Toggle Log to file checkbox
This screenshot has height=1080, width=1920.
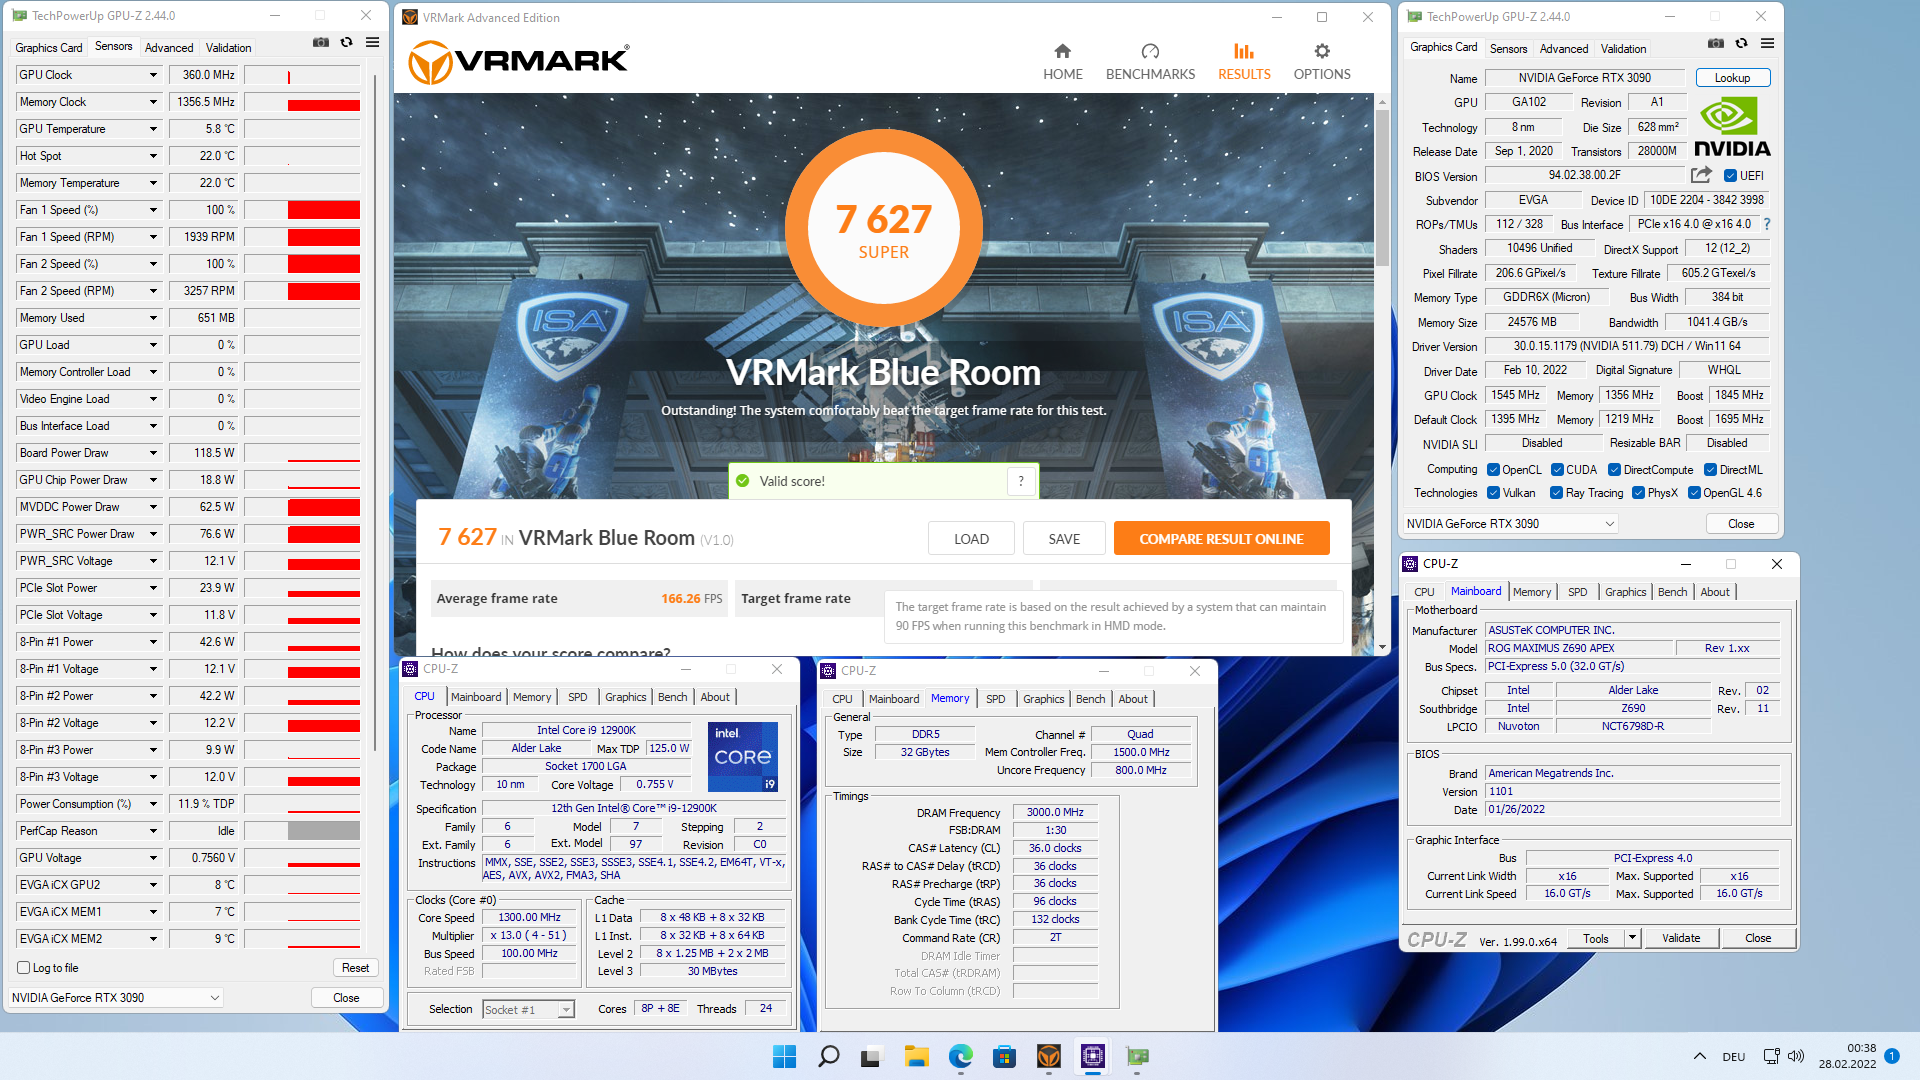click(24, 968)
